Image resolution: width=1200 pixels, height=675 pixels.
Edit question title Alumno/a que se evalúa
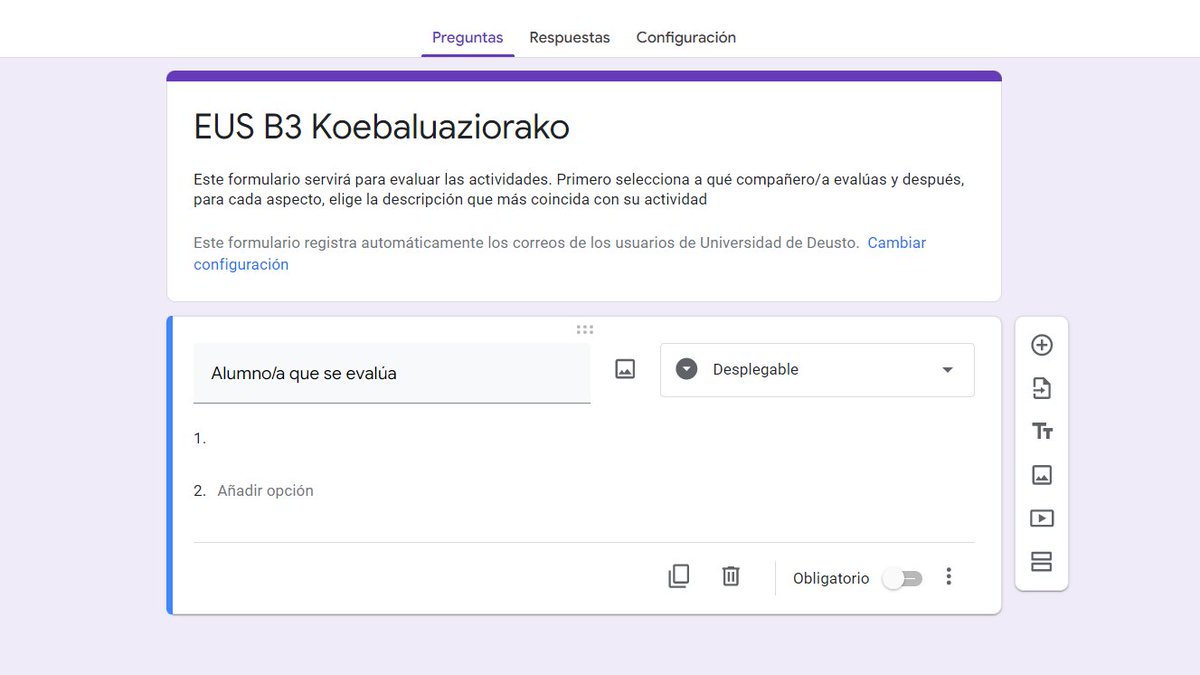391,373
